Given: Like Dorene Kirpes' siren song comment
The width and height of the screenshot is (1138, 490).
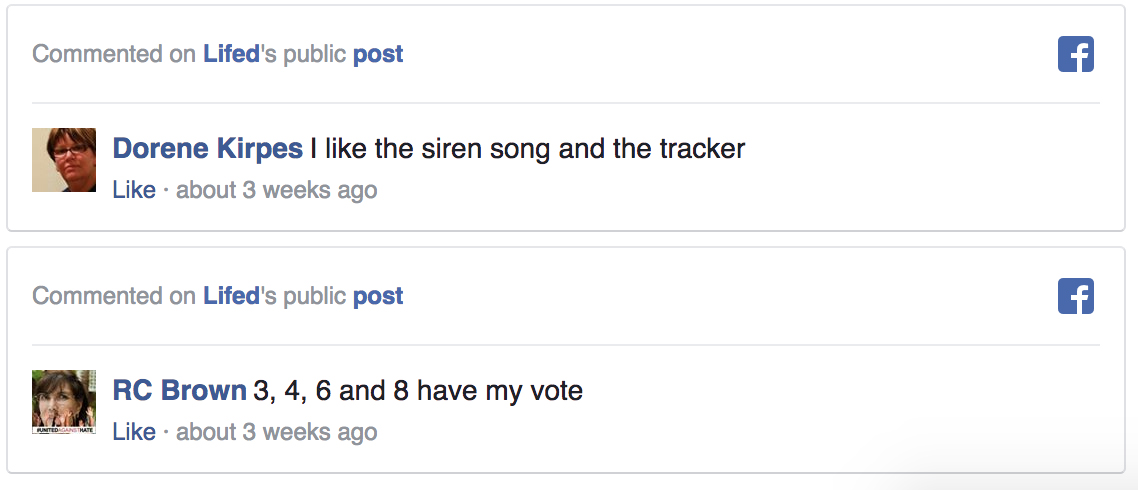Looking at the screenshot, I should tap(134, 190).
